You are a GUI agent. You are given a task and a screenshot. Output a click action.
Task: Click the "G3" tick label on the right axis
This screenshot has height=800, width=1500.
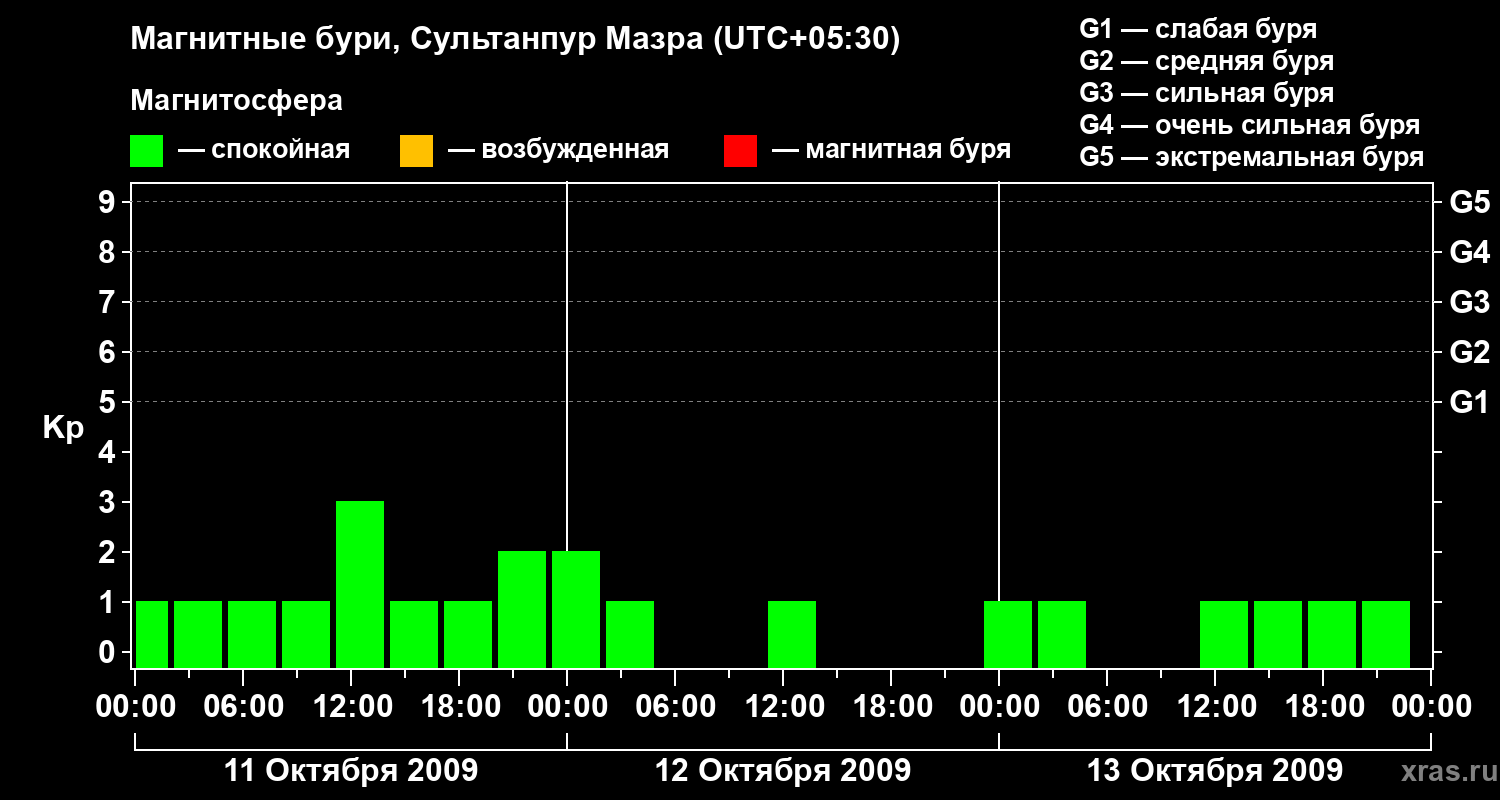coord(1469,302)
